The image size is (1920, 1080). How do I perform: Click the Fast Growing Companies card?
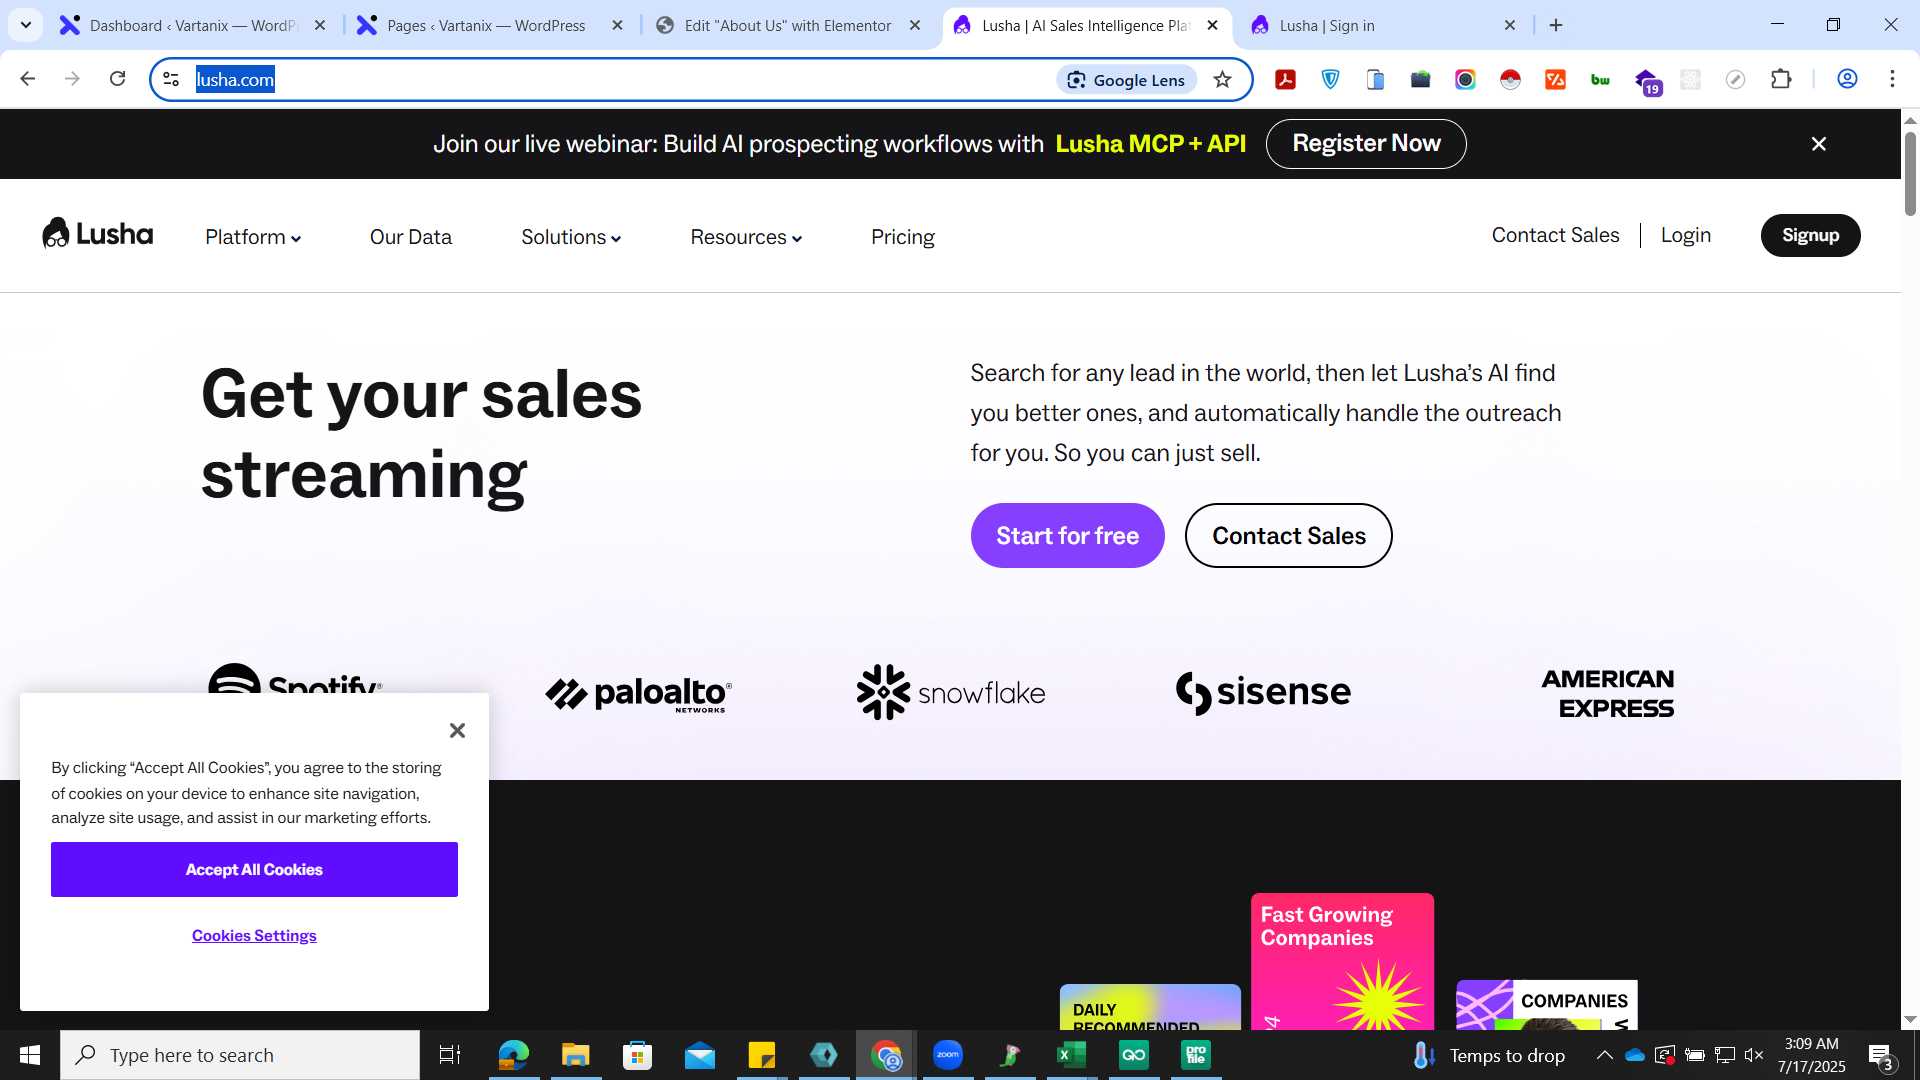(1342, 961)
